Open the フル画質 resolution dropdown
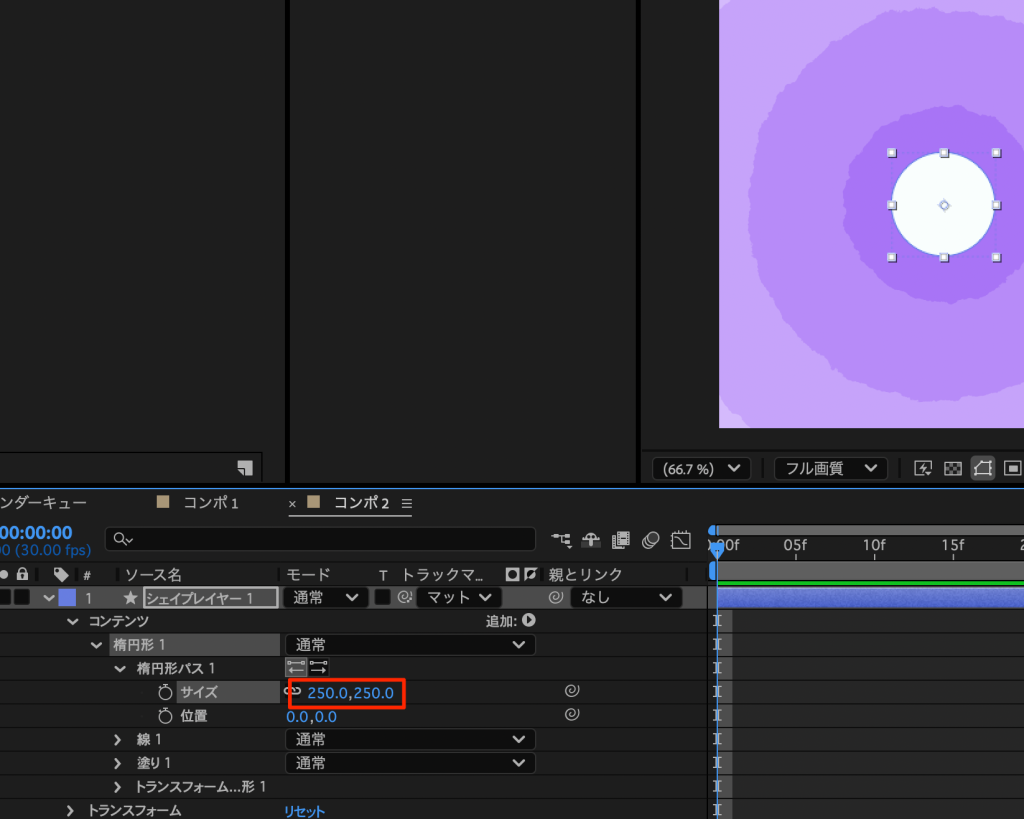 coord(830,468)
